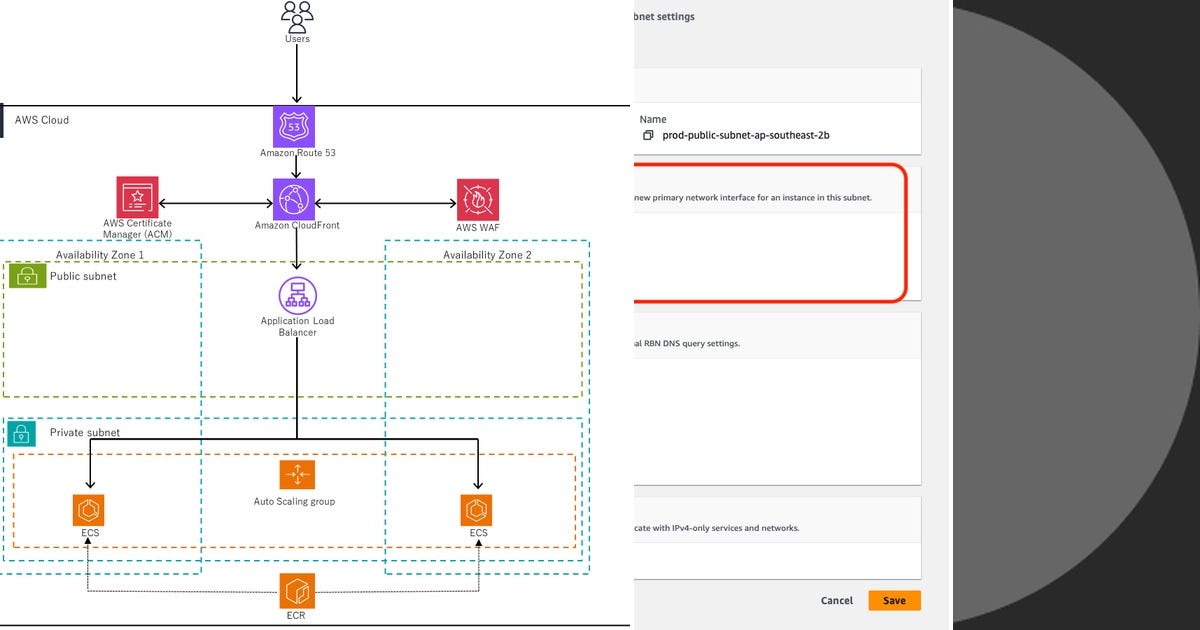Save the subnet settings changes
This screenshot has height=630, width=1200.
(x=894, y=600)
